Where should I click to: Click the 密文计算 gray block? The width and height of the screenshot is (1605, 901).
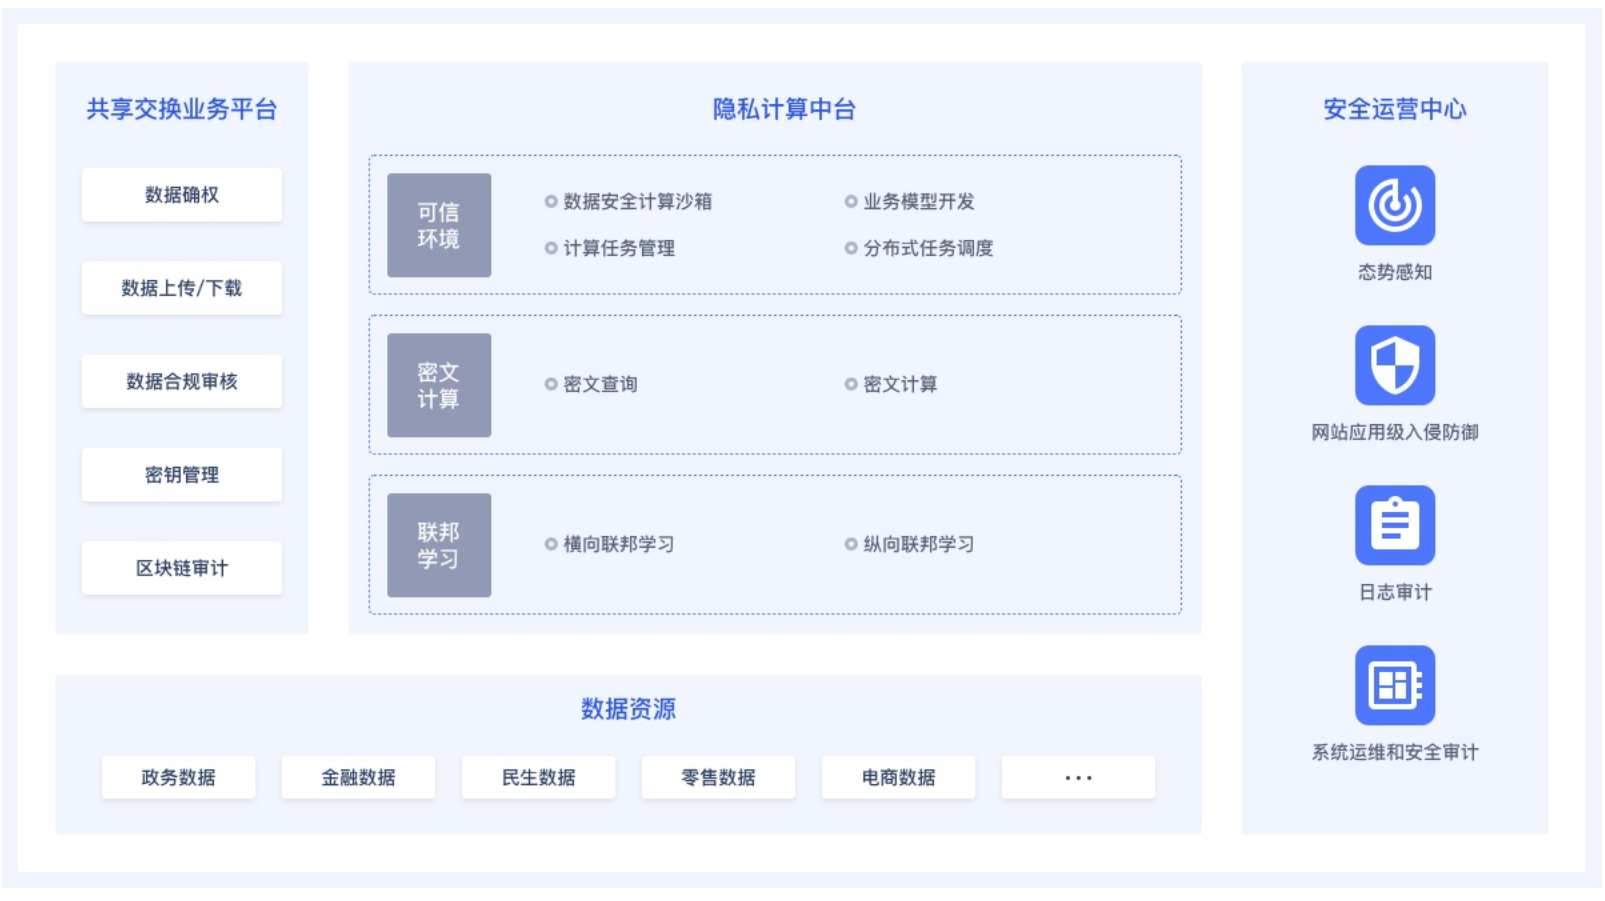click(x=439, y=385)
